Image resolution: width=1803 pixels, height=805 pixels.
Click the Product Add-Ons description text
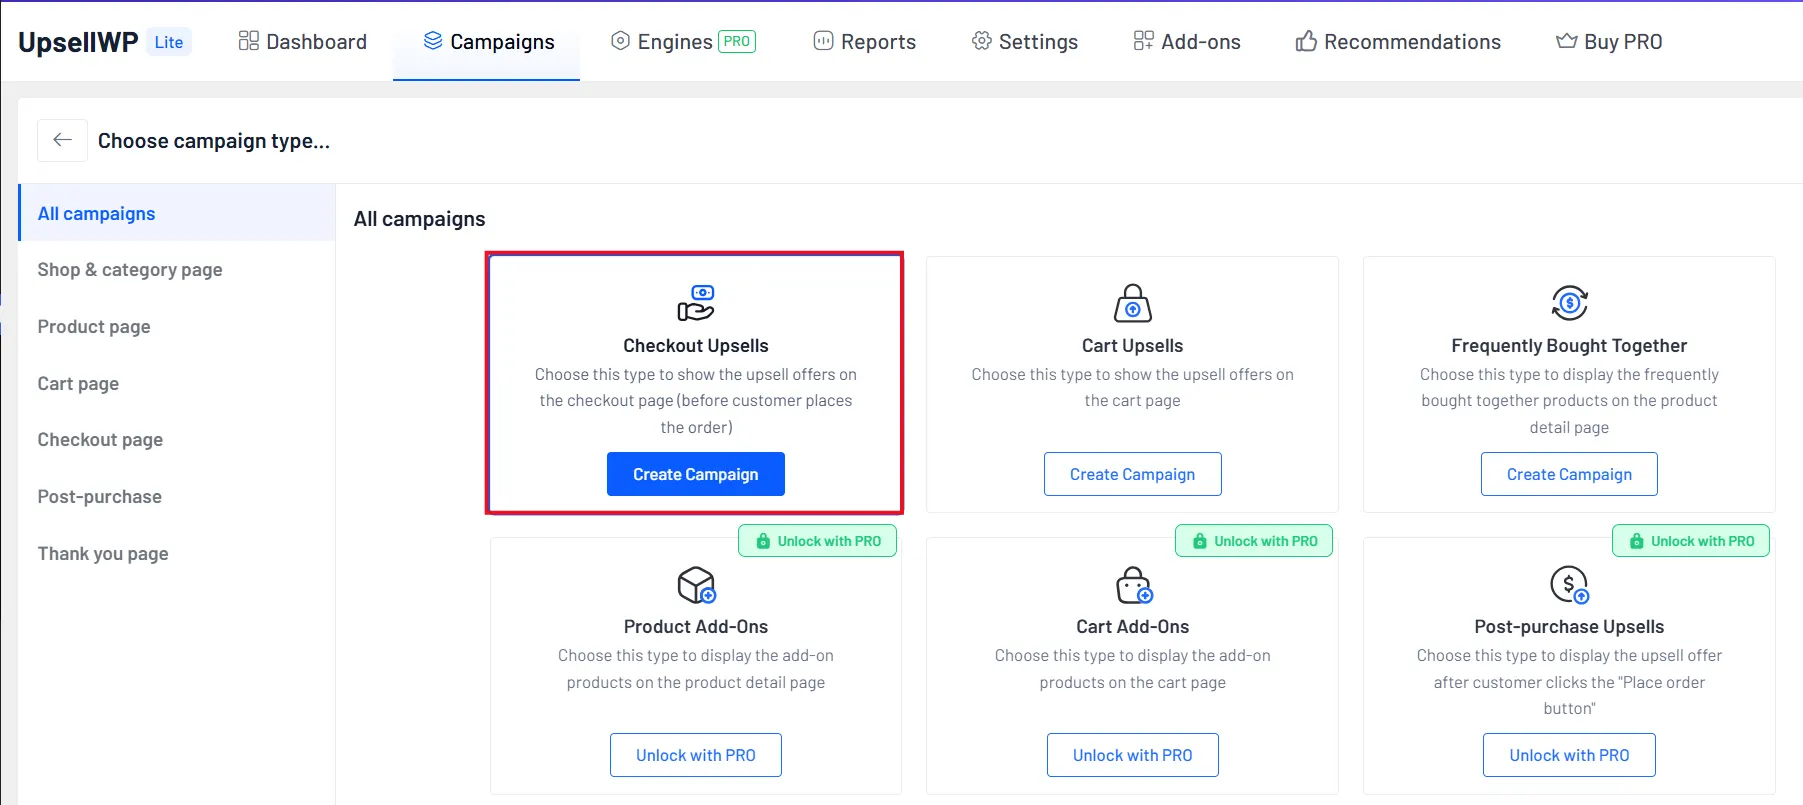coord(696,669)
